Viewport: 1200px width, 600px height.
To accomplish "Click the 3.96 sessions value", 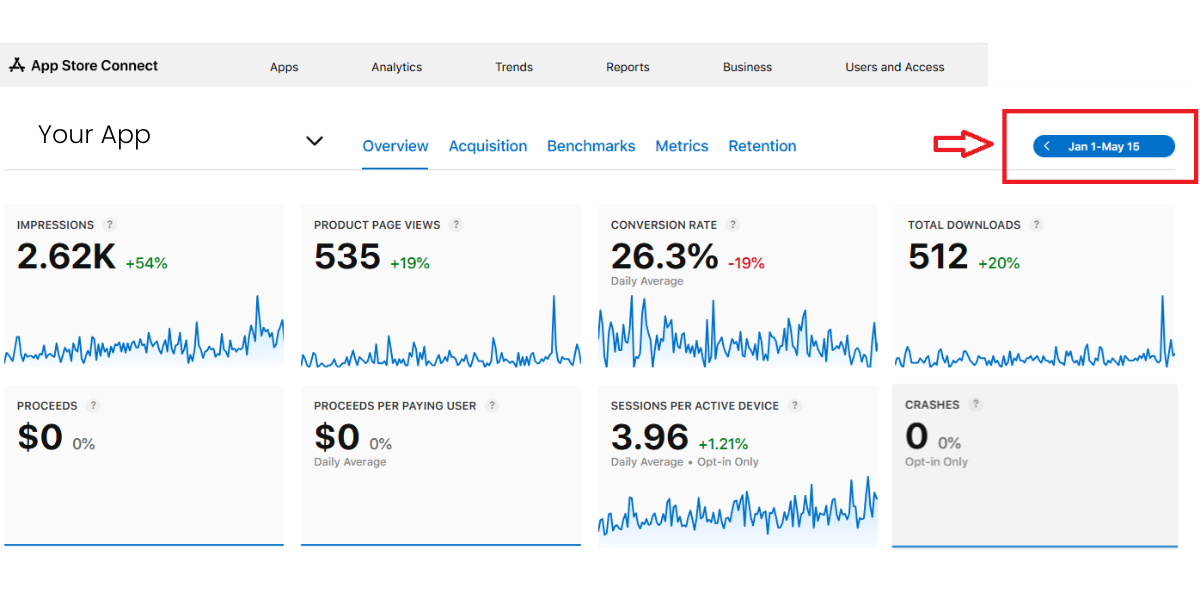I will (x=650, y=438).
